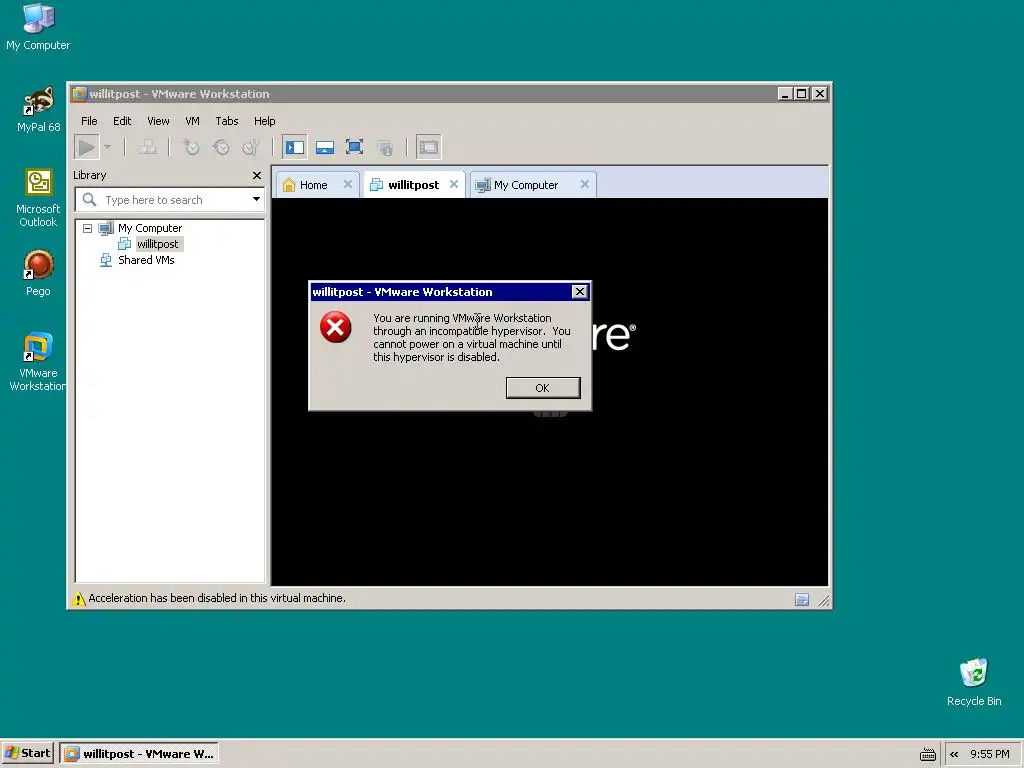Click the willitpost VMware taskbar button
The width and height of the screenshot is (1024, 768).
(139, 754)
